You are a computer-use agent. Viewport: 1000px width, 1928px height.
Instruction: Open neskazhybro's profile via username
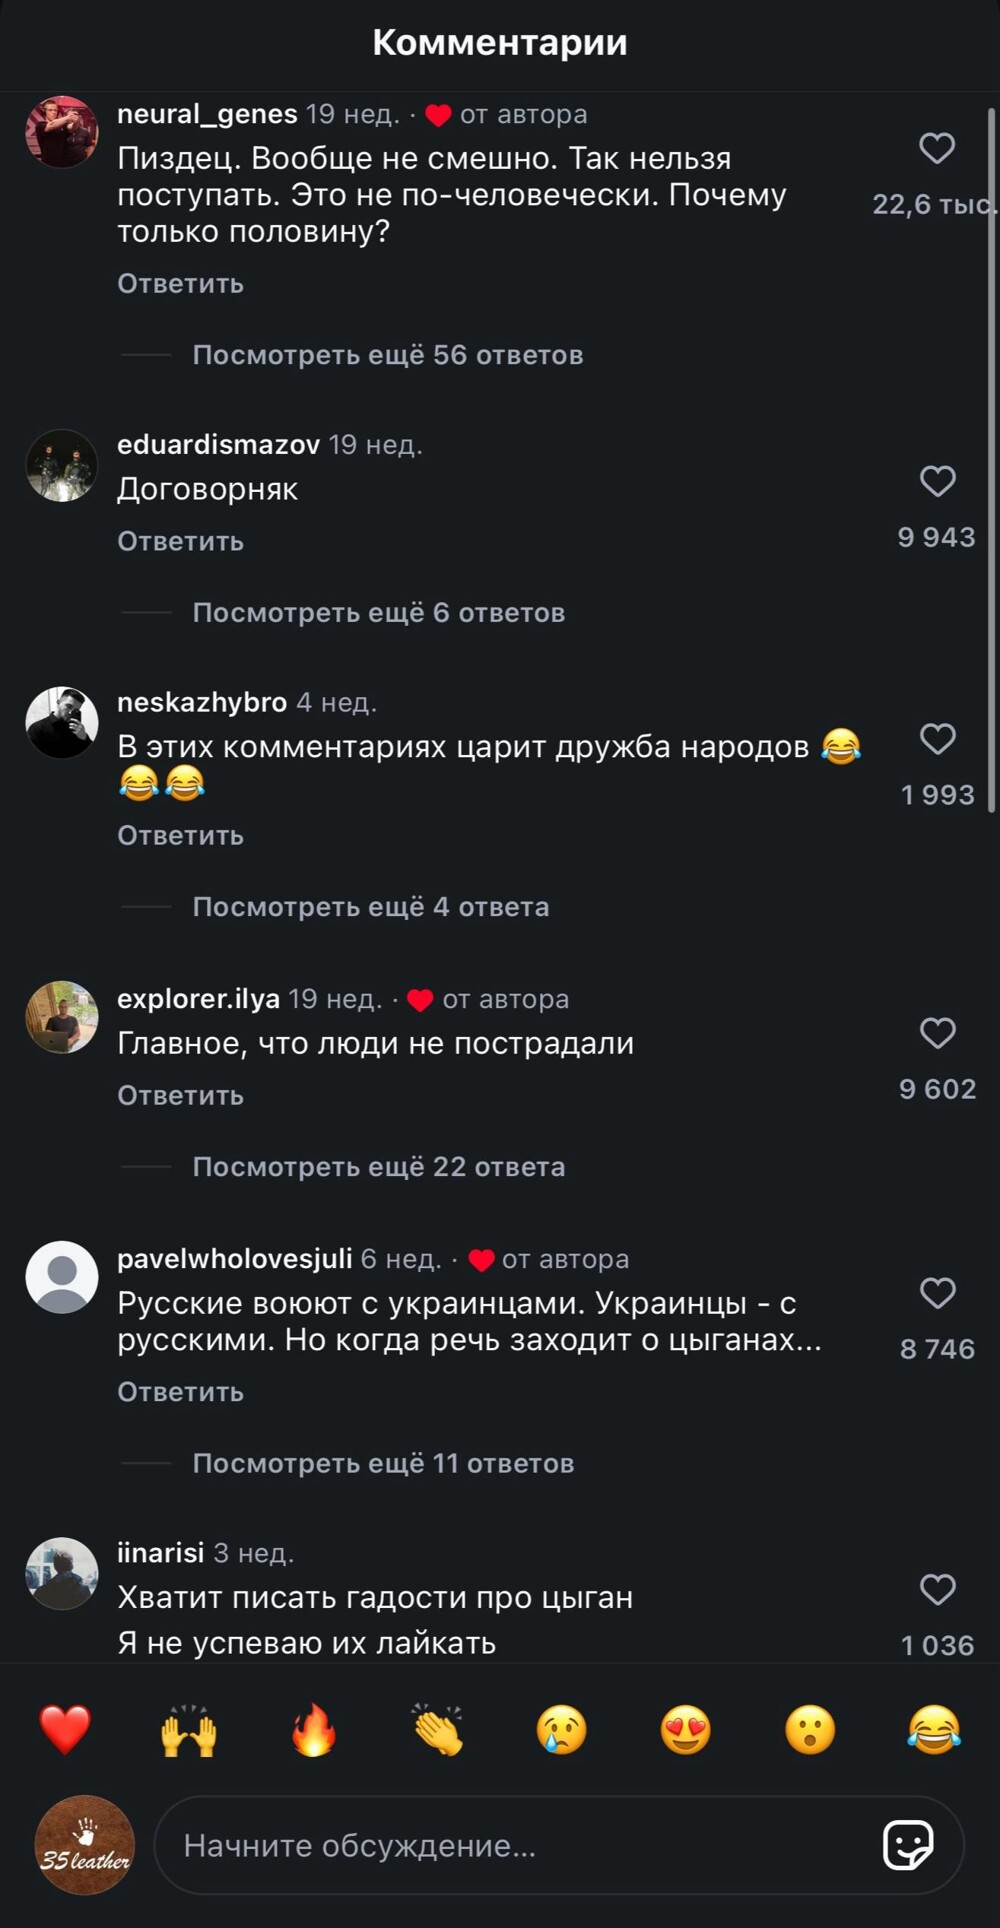202,702
